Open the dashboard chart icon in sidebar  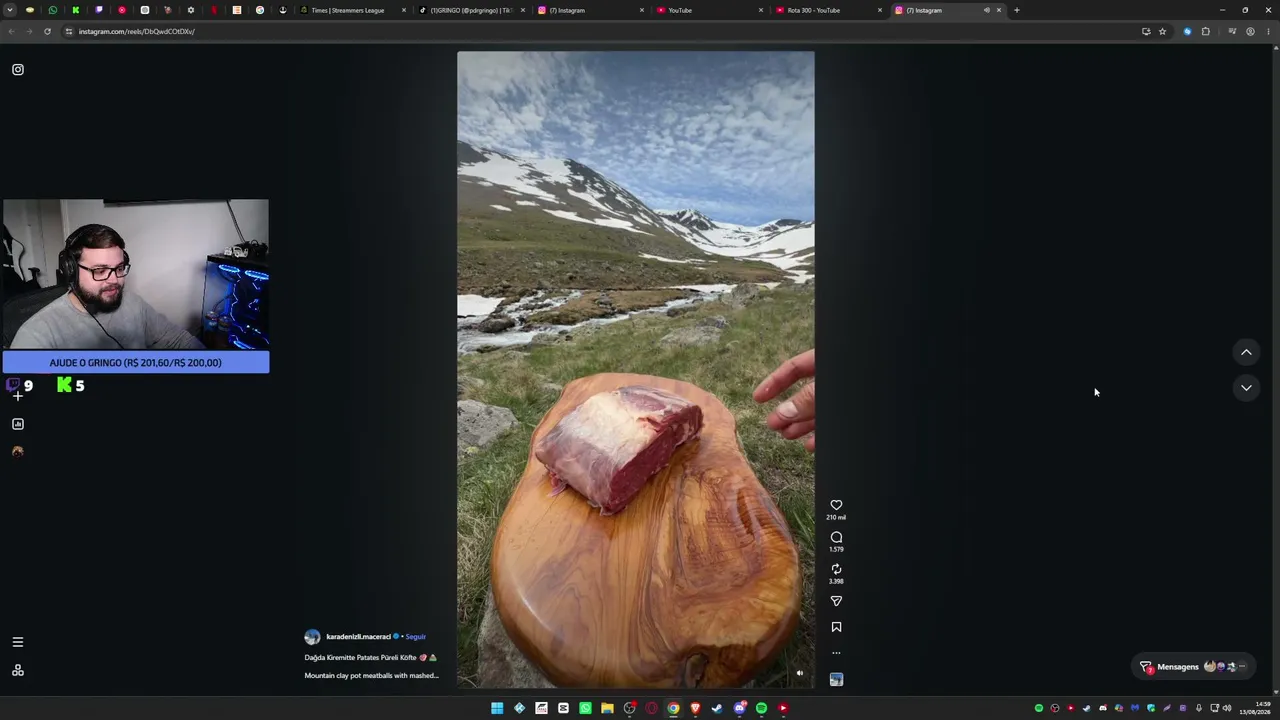(x=18, y=424)
